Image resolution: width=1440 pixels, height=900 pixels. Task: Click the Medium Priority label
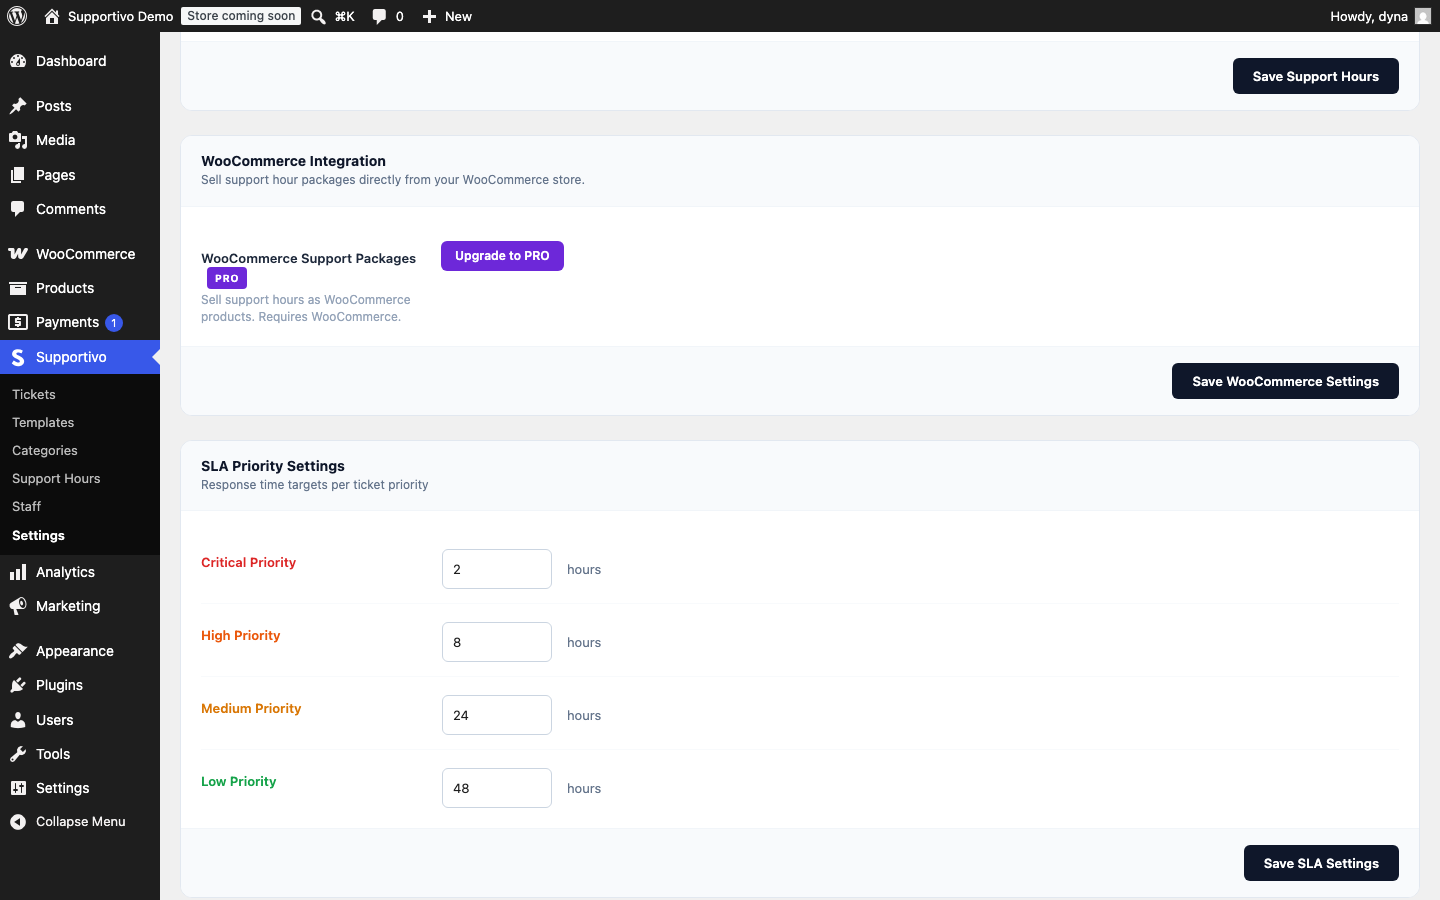tap(251, 709)
